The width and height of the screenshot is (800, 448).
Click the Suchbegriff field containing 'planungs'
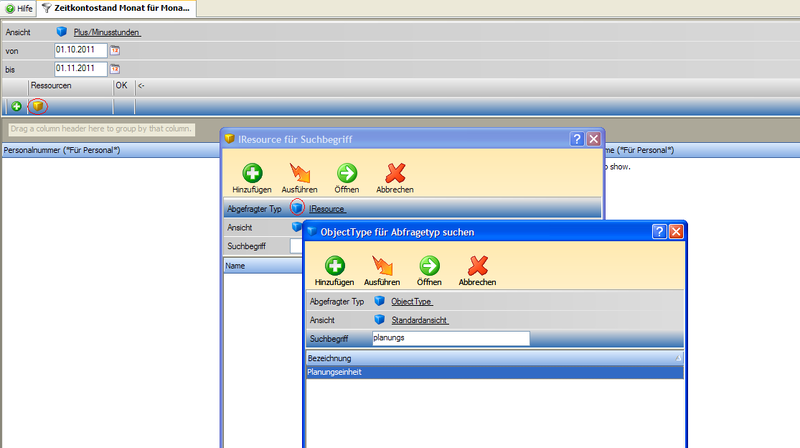click(448, 338)
